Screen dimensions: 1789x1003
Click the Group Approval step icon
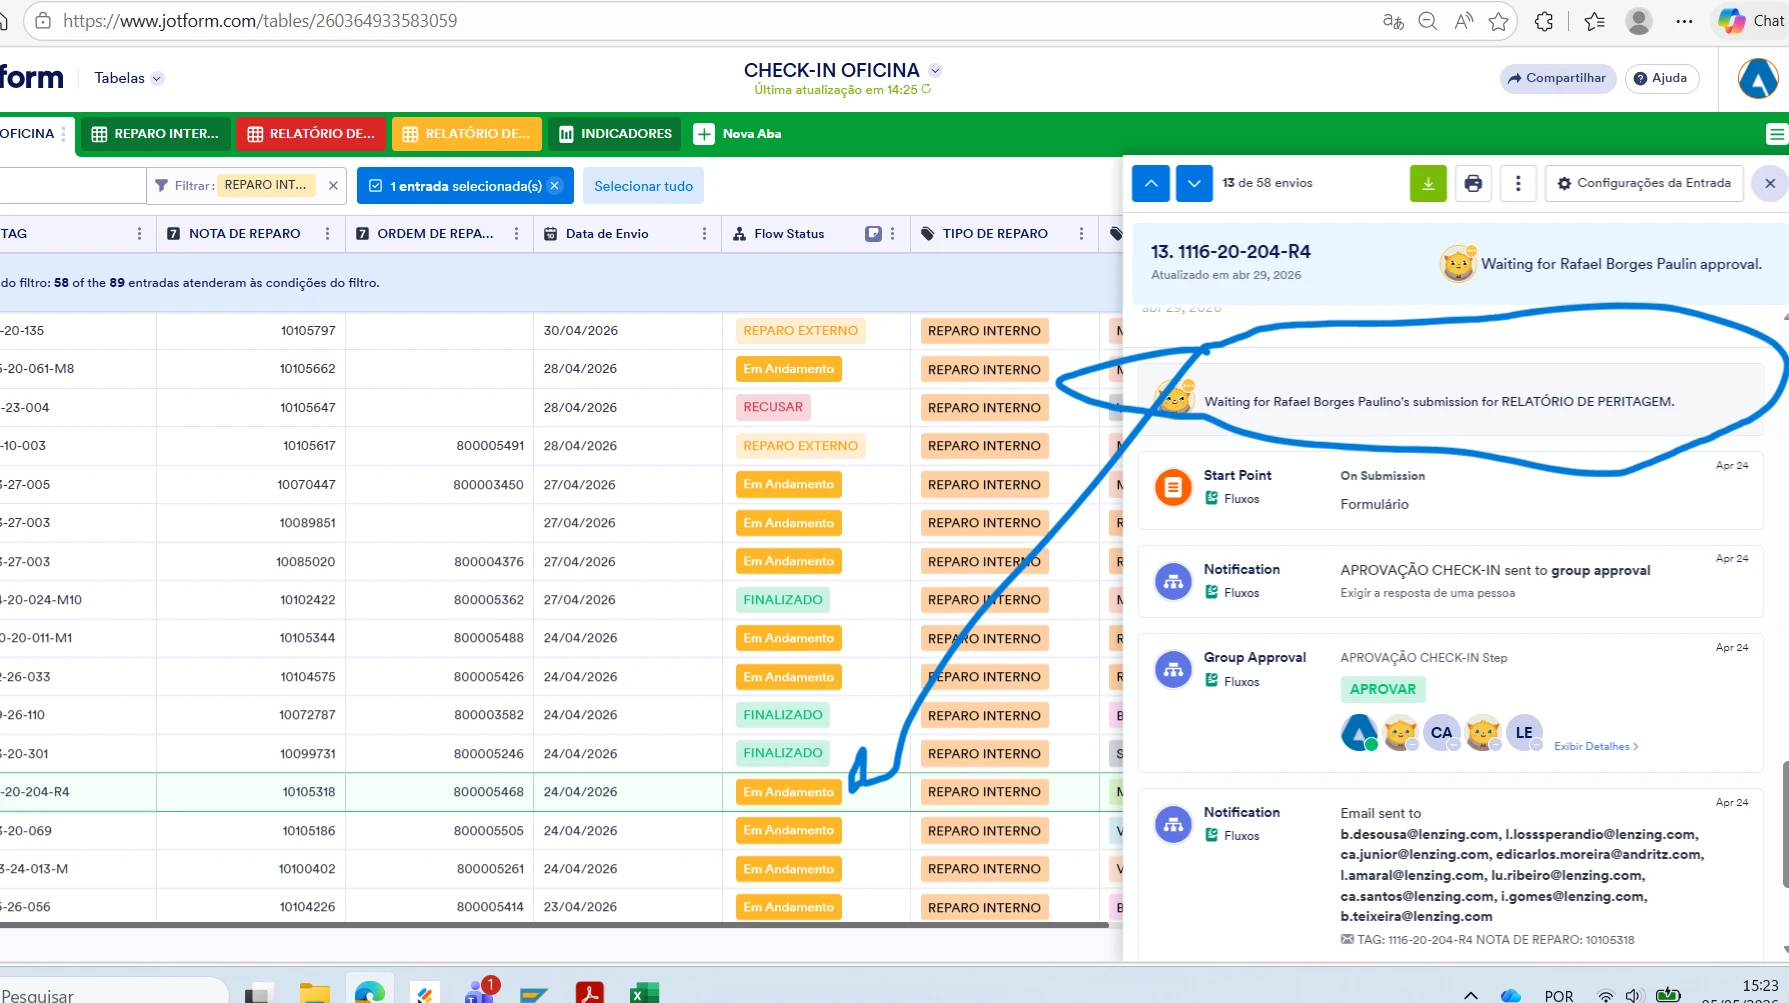[x=1173, y=670]
